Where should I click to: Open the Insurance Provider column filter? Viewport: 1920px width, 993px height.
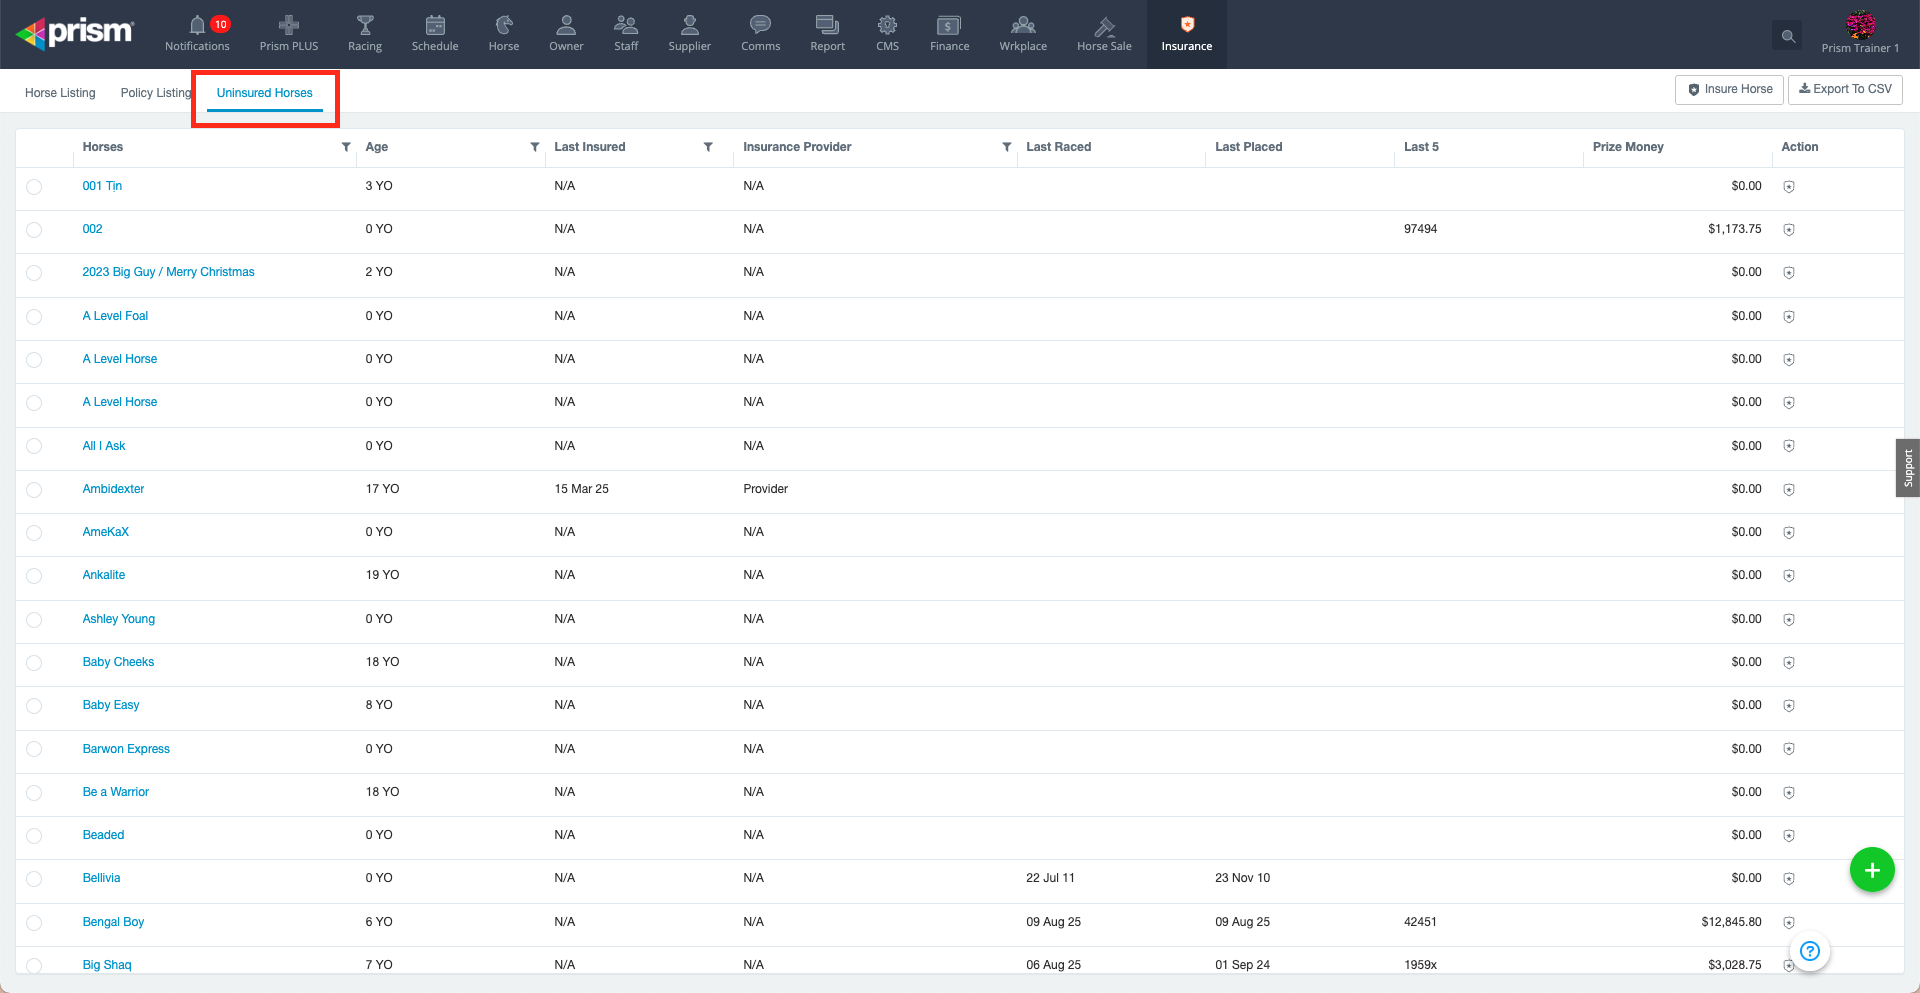click(1007, 147)
